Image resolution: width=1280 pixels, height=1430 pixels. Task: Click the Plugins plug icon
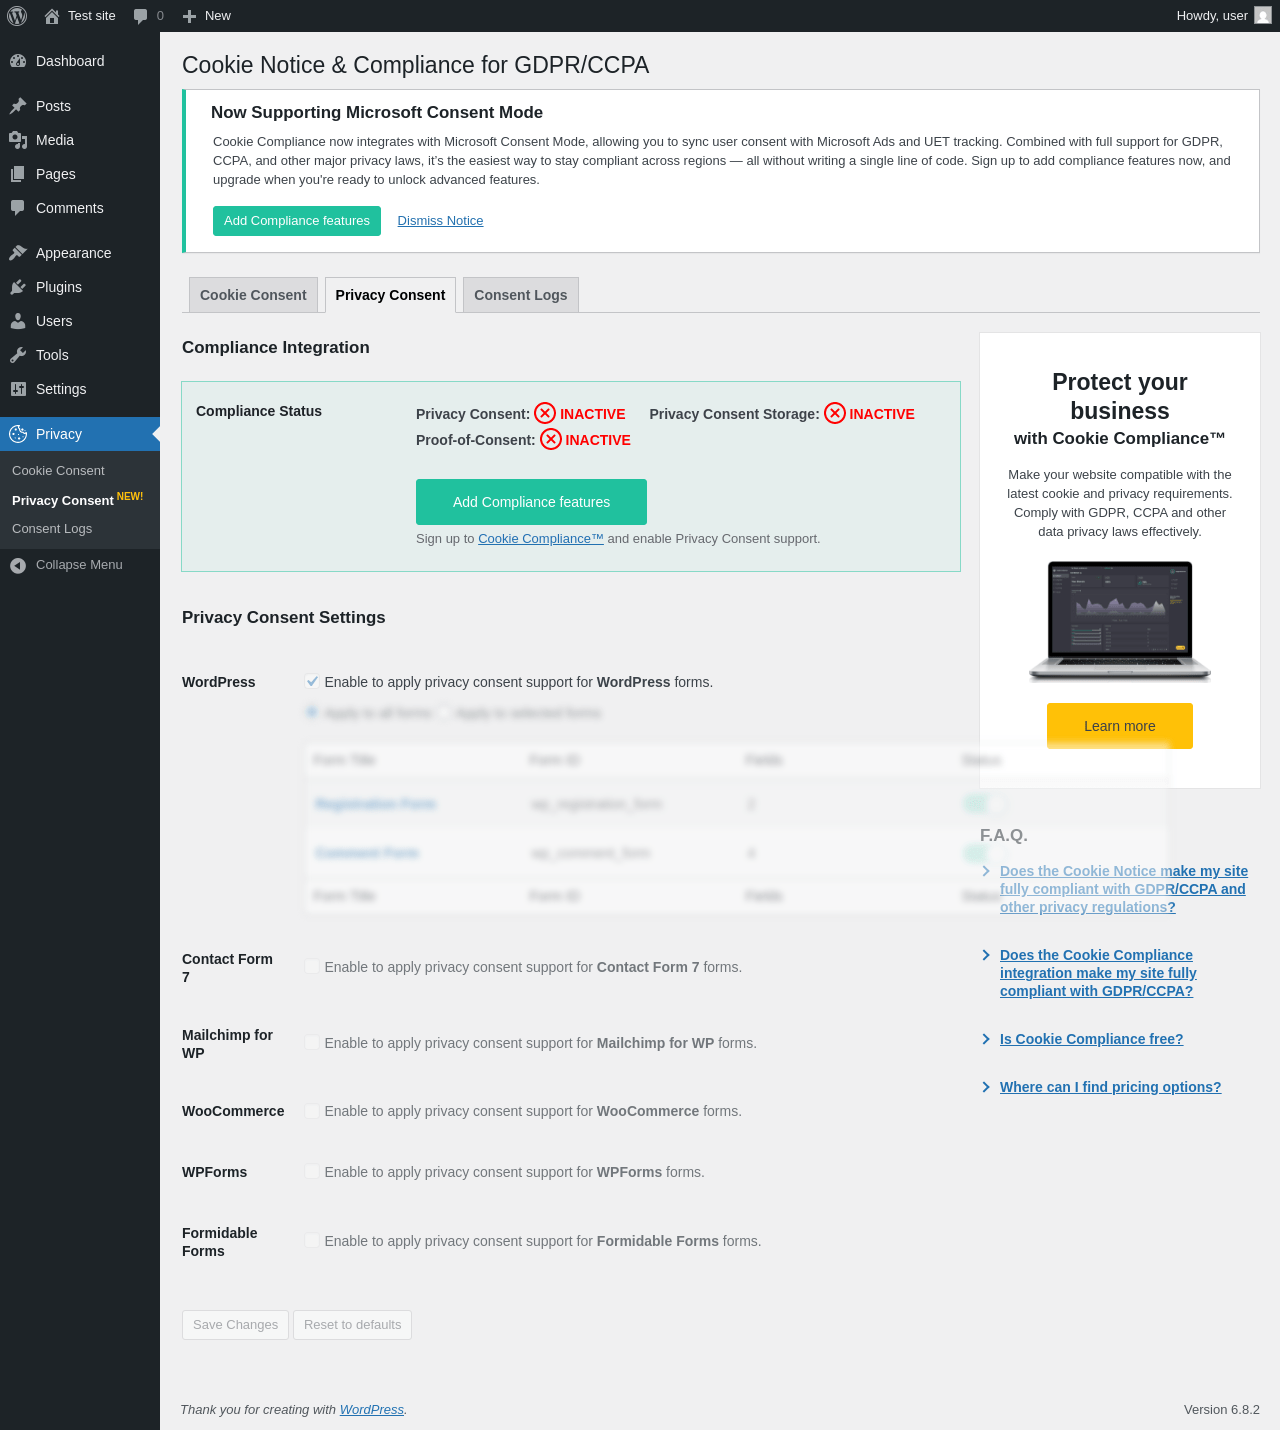point(18,287)
